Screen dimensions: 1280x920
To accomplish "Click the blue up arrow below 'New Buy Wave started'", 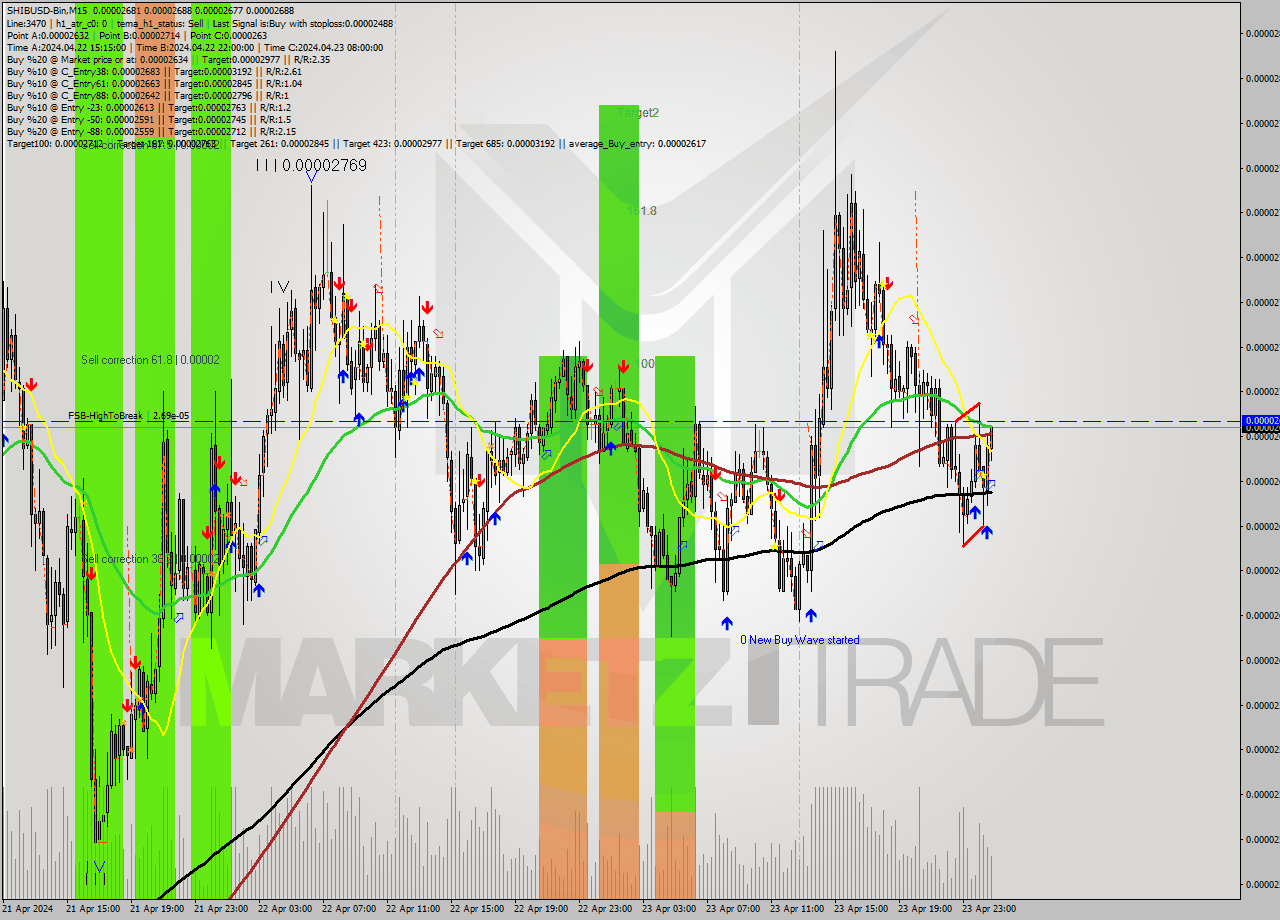I will pos(810,615).
